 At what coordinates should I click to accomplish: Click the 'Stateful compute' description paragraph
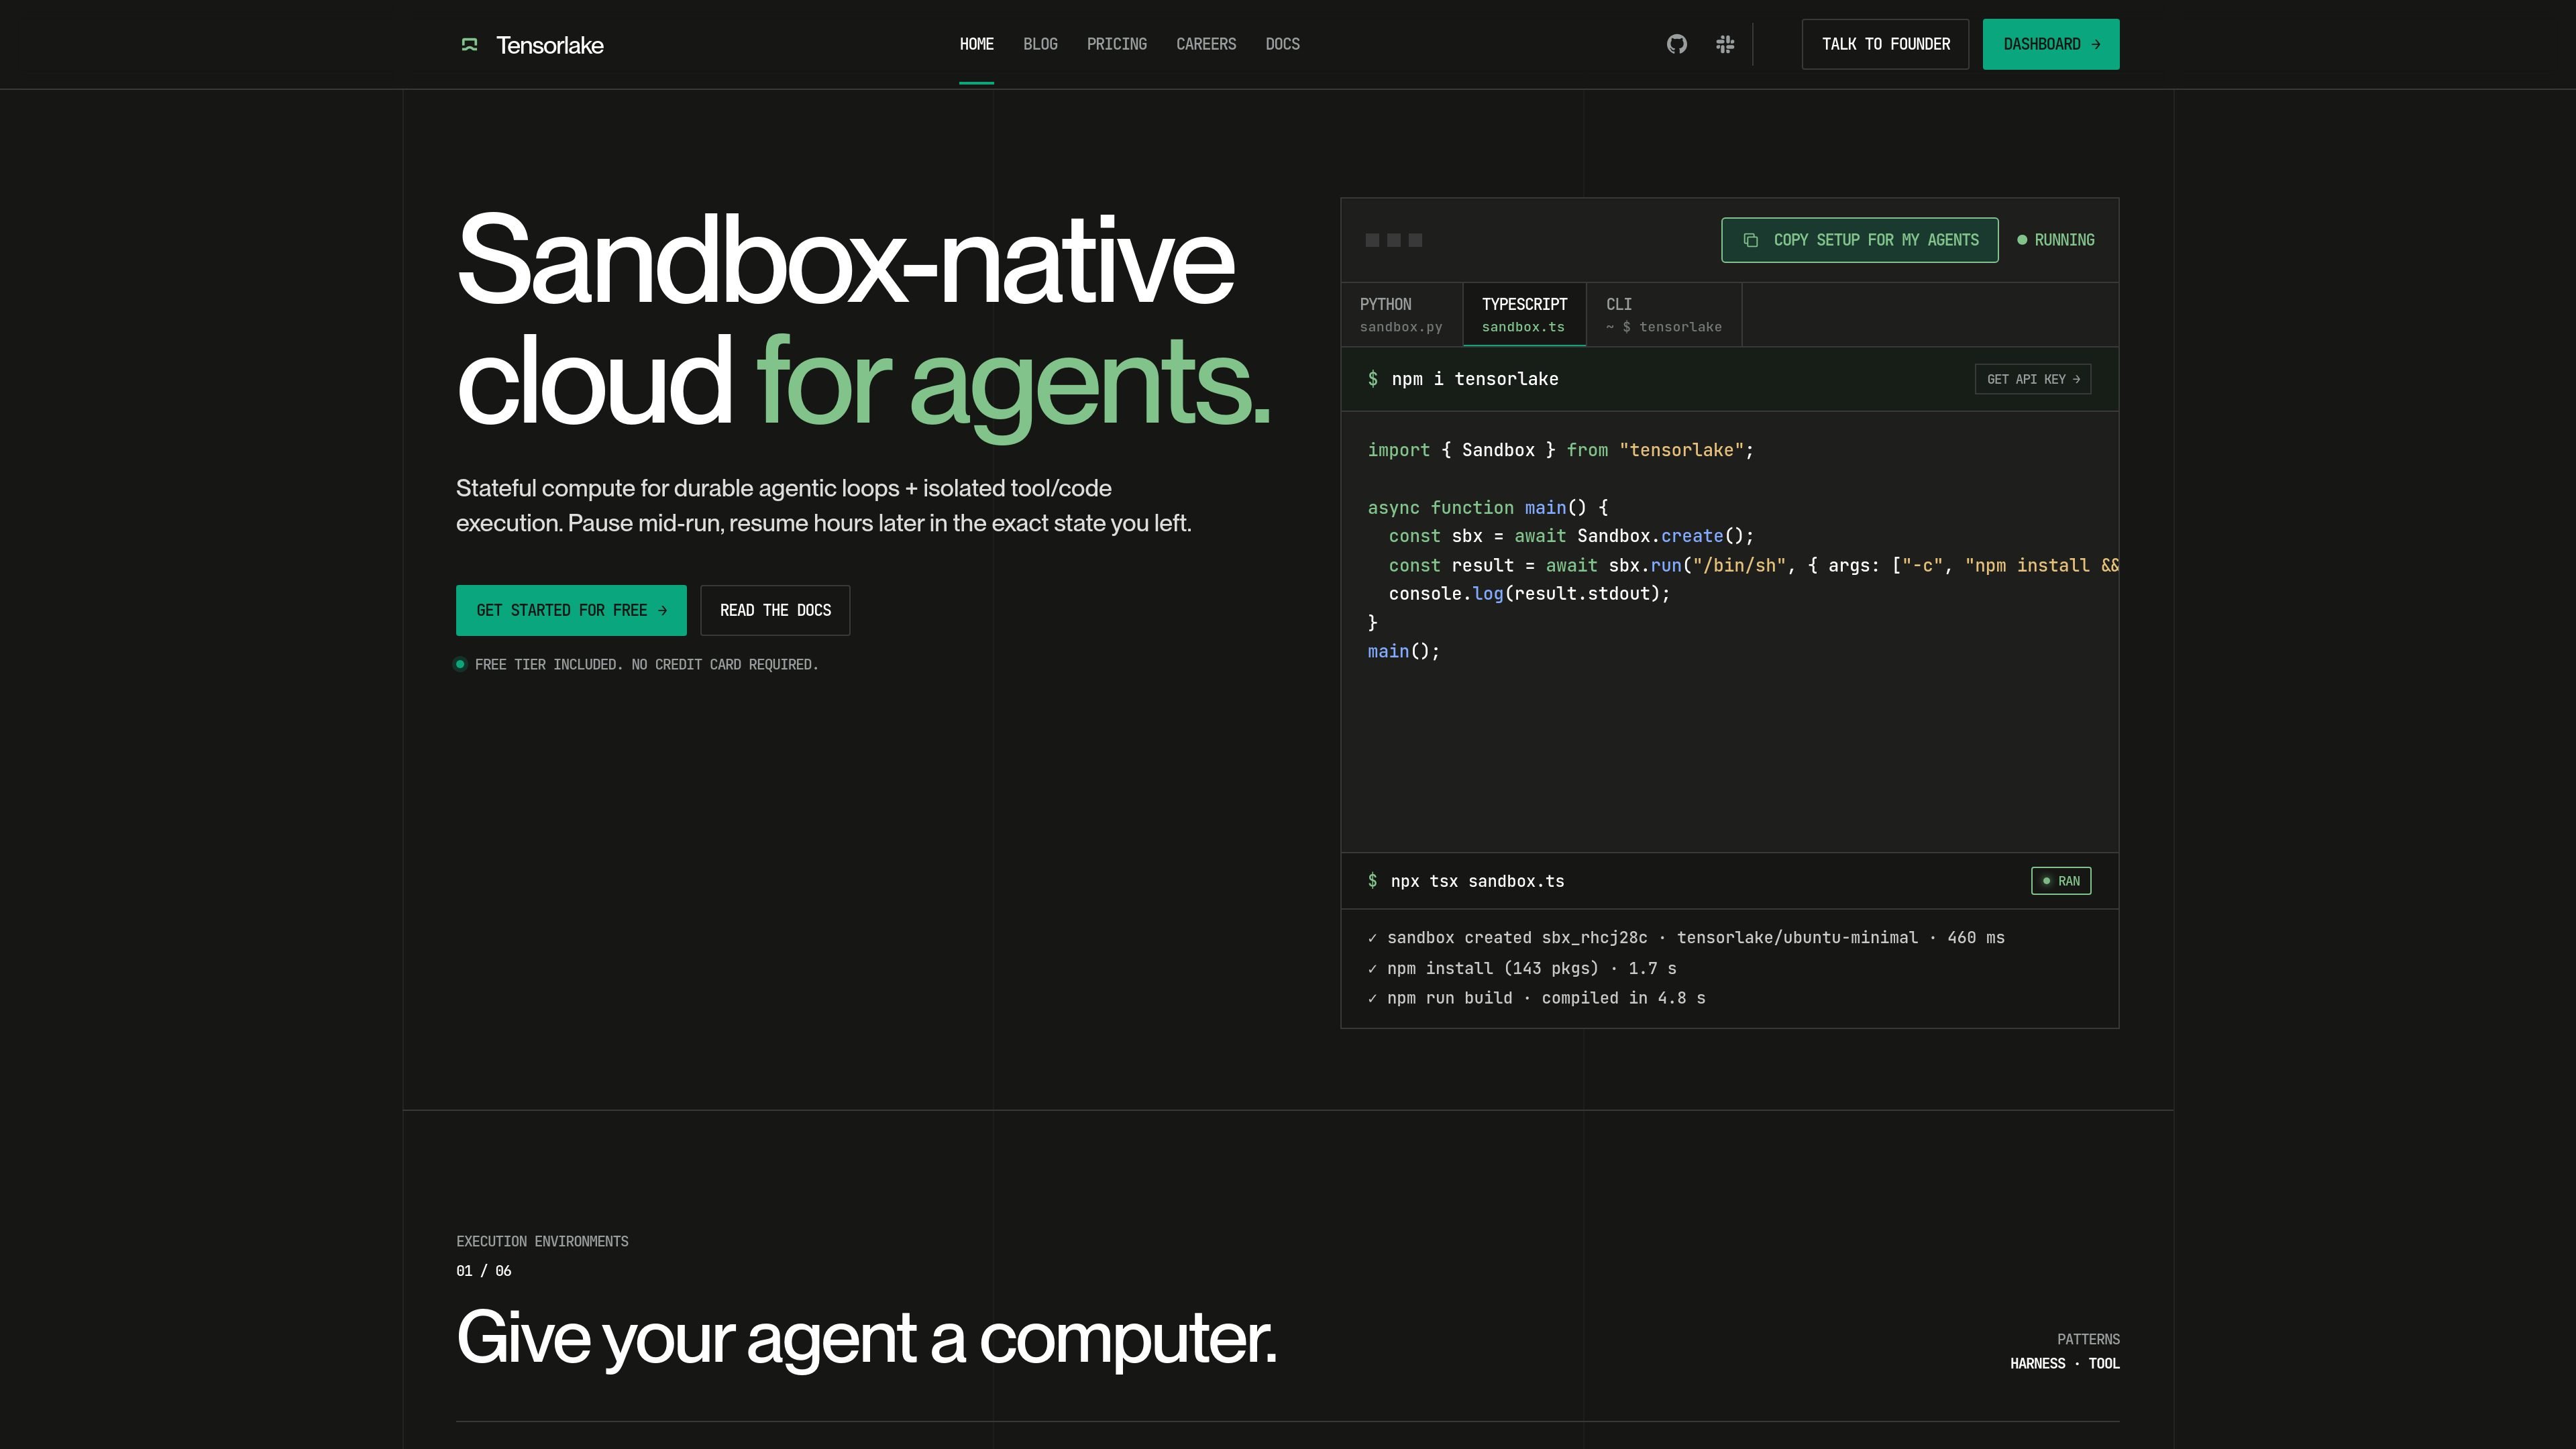(824, 506)
